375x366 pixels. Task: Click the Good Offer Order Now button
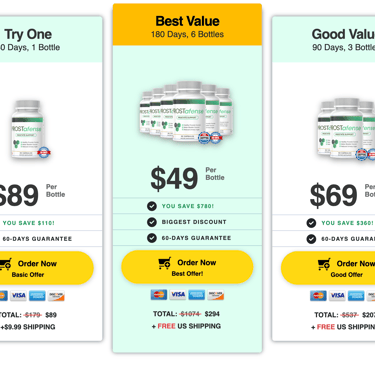328,268
